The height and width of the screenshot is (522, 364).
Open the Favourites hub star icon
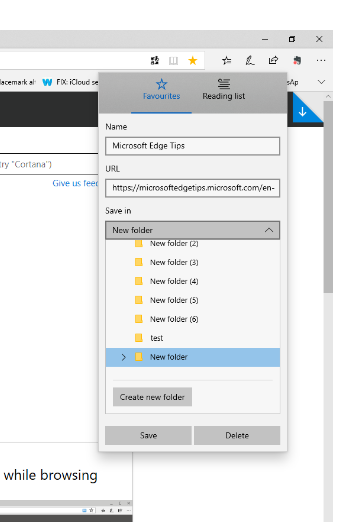coord(227,61)
